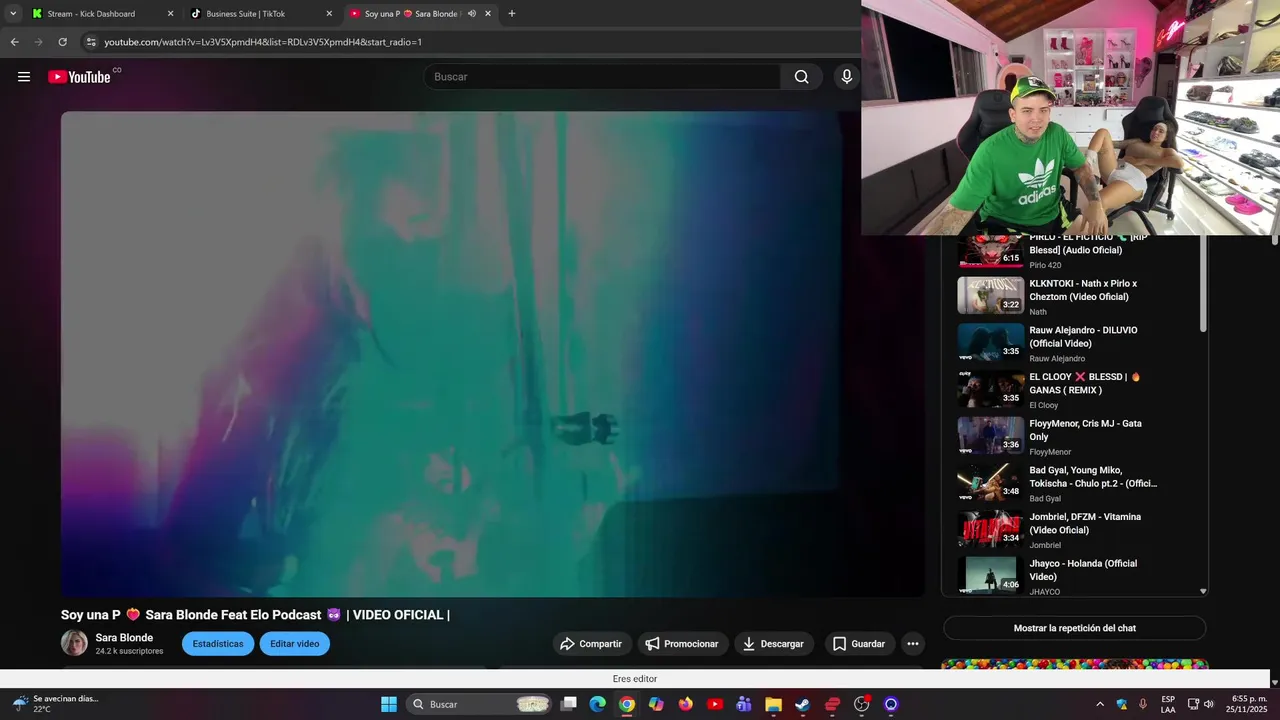Share the video with Compartir
The width and height of the screenshot is (1280, 720).
coord(591,644)
